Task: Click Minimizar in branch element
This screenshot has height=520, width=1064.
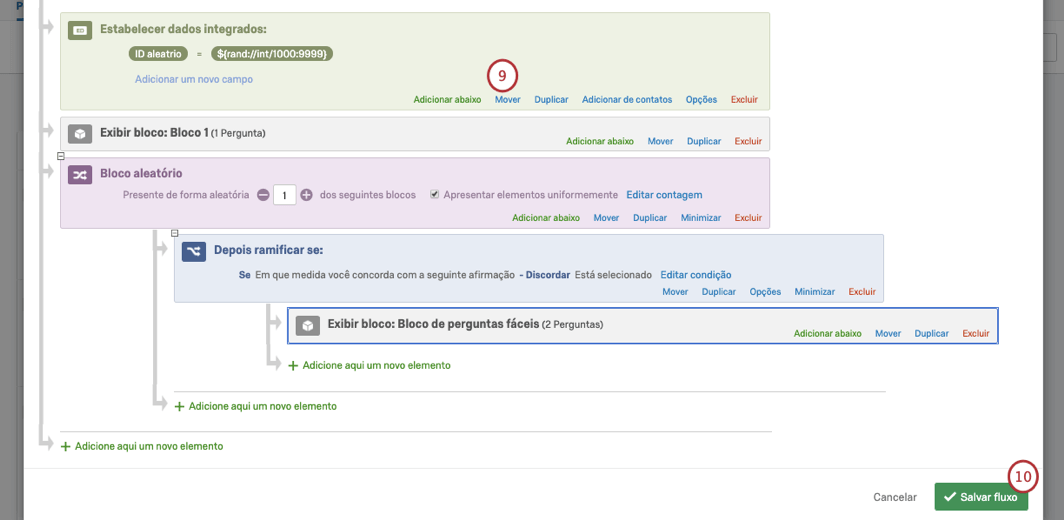Action: 814,292
